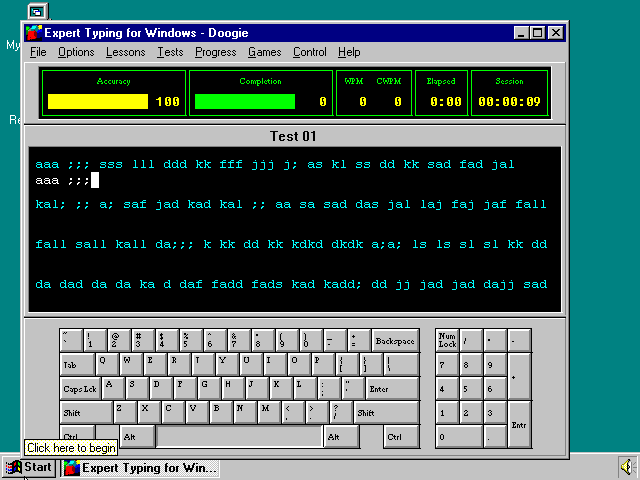Click the Windows Start button
This screenshot has width=640, height=480.
point(29,467)
